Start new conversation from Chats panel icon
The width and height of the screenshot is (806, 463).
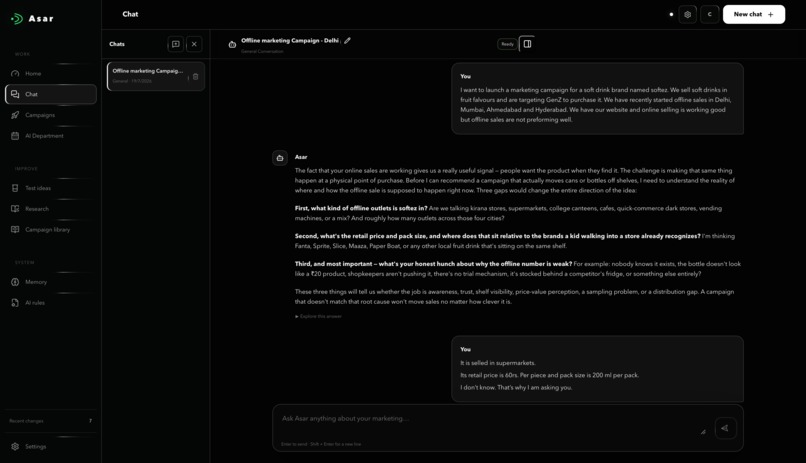click(x=175, y=44)
